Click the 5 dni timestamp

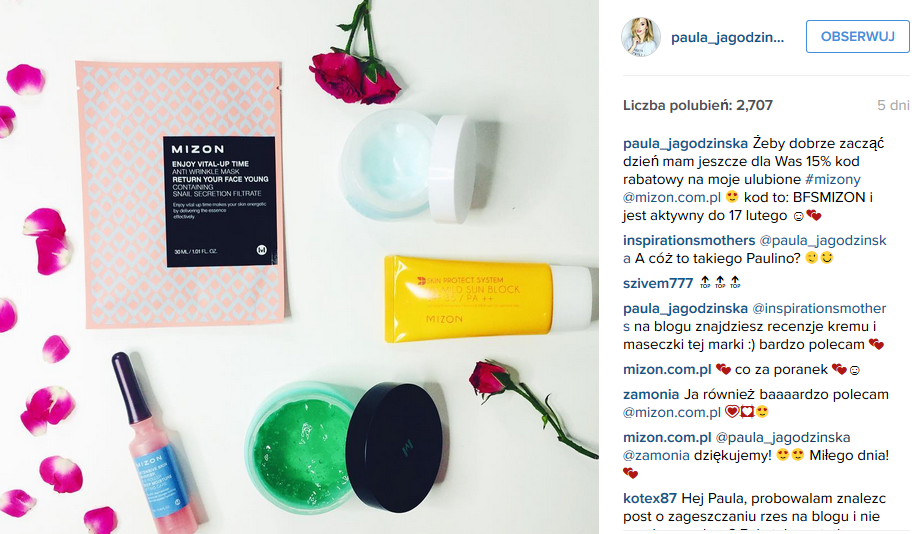pyautogui.click(x=893, y=106)
